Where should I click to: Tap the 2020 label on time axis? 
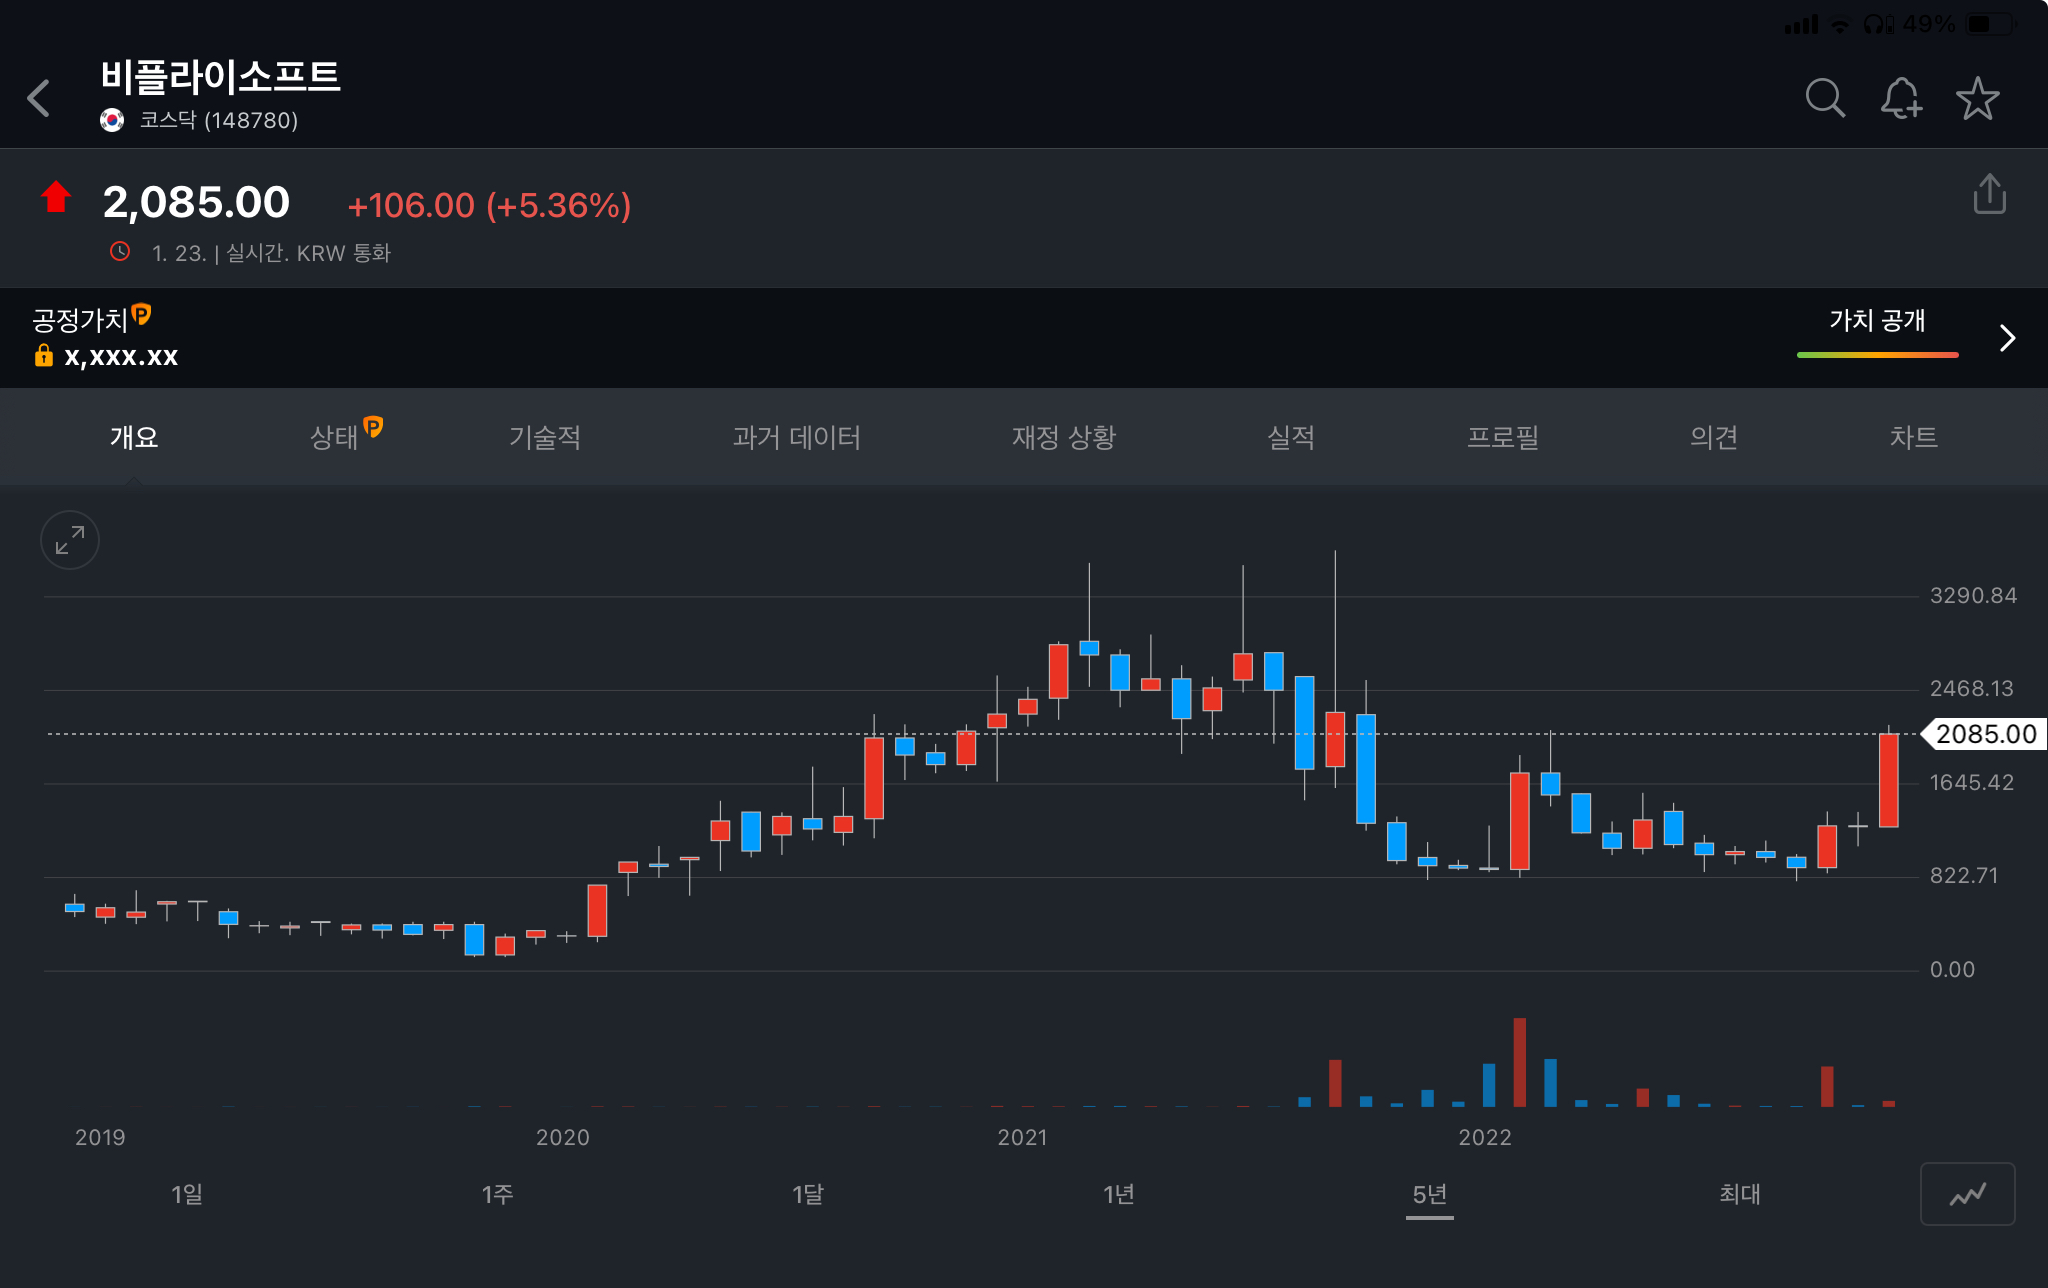(562, 1138)
